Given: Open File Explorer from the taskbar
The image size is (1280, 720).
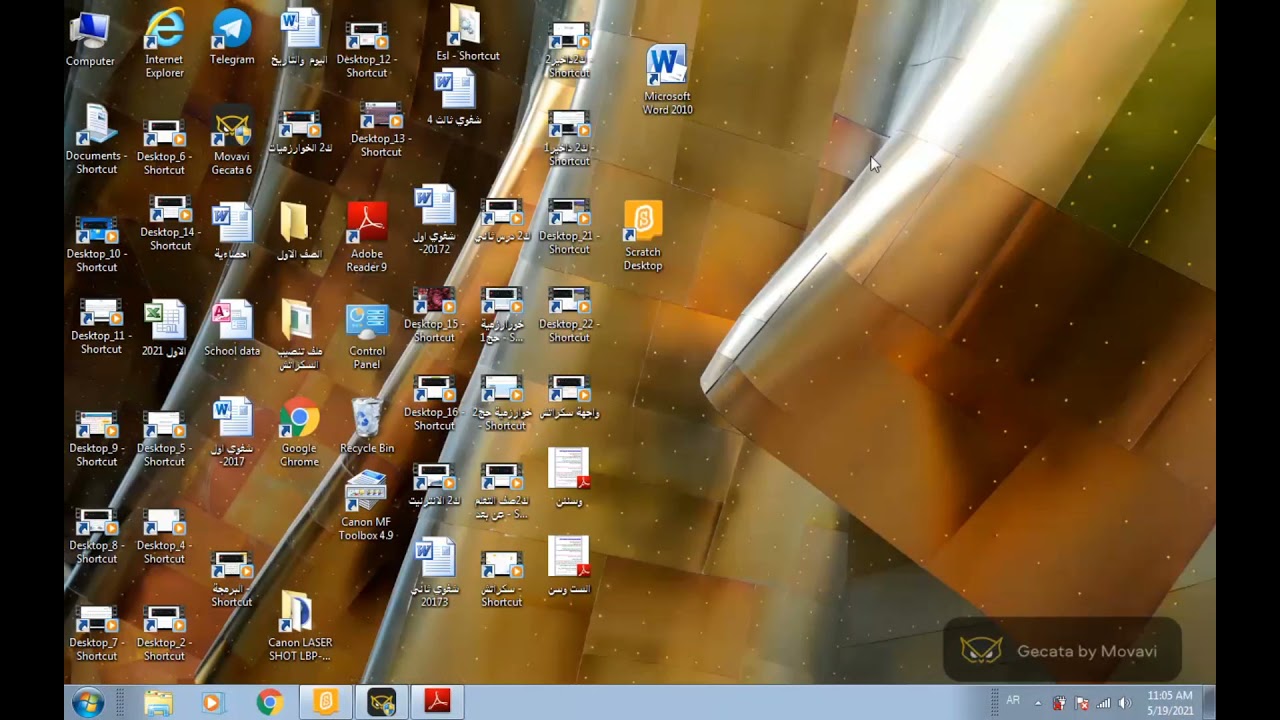Looking at the screenshot, I should [158, 703].
